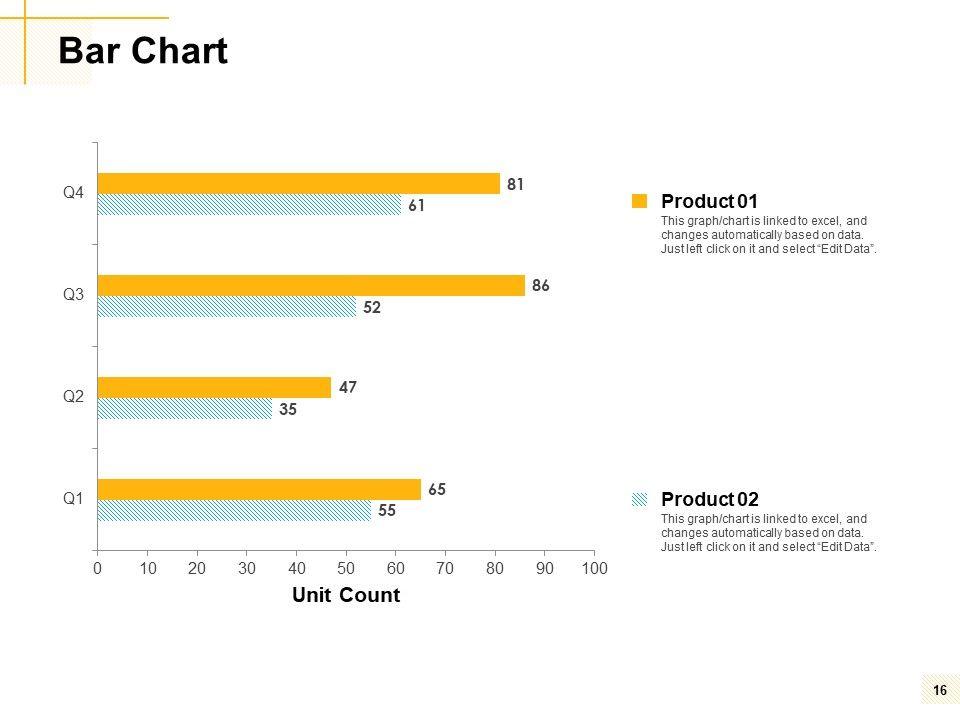Screen dimensions: 960x720
Task: Click the orange Product 01 legend swatch
Action: point(640,201)
